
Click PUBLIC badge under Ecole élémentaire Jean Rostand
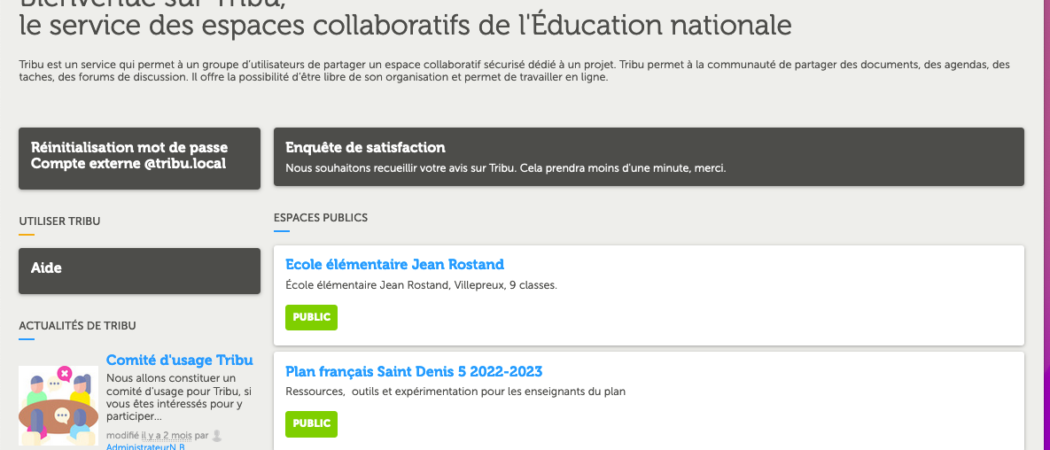pos(311,317)
